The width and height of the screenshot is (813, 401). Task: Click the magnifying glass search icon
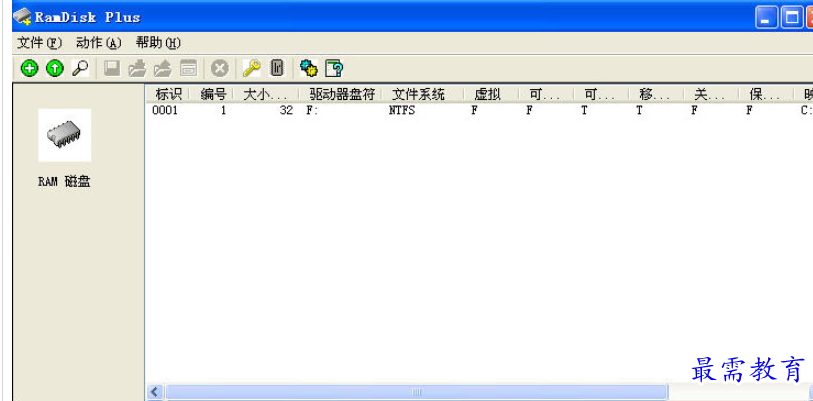pos(80,68)
